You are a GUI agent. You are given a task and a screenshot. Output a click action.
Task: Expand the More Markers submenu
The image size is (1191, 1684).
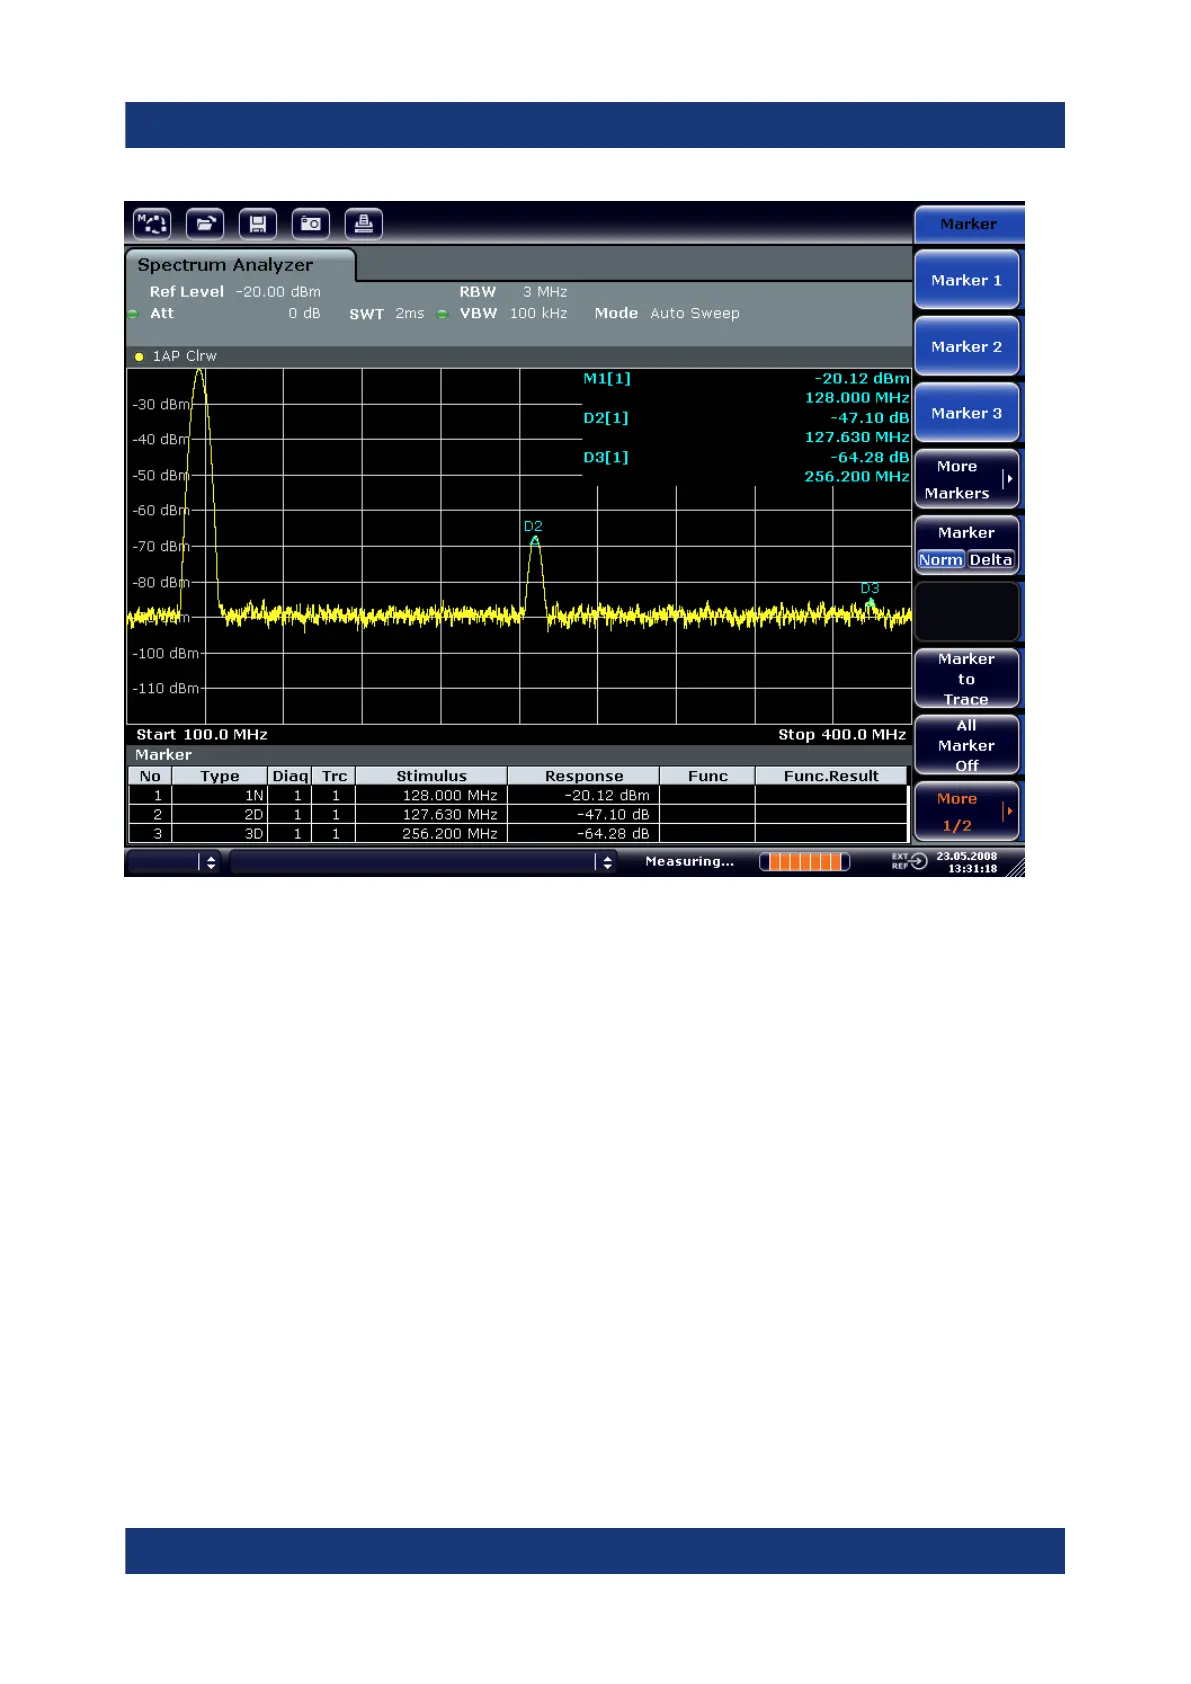point(966,480)
